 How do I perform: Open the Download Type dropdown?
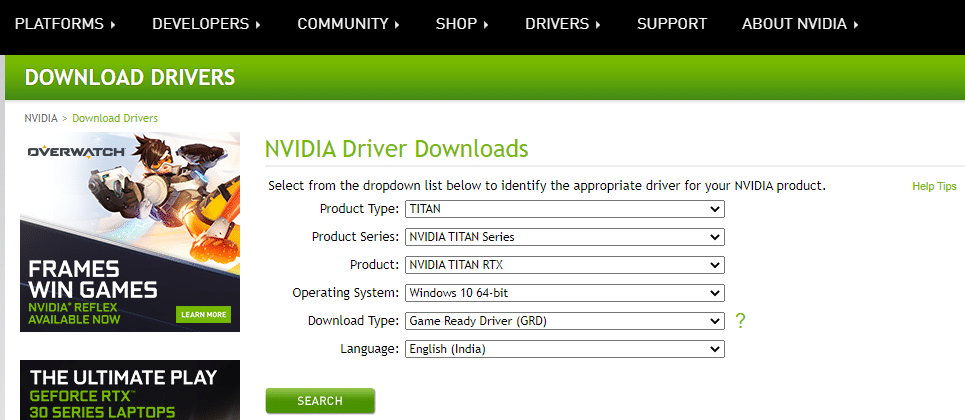point(565,321)
